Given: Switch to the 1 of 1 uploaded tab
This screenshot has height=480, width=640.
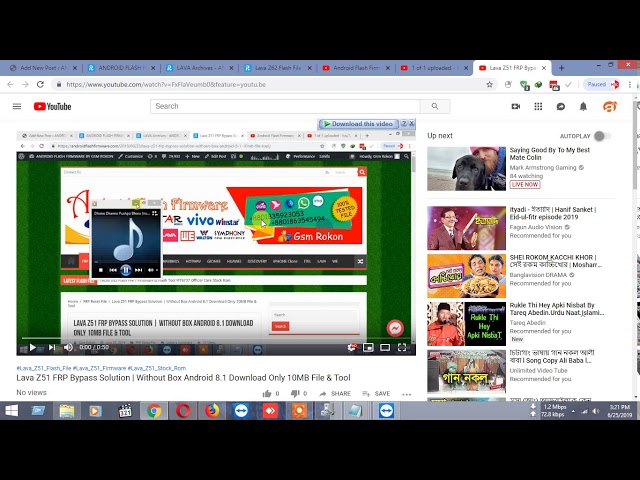Looking at the screenshot, I should coord(433,68).
